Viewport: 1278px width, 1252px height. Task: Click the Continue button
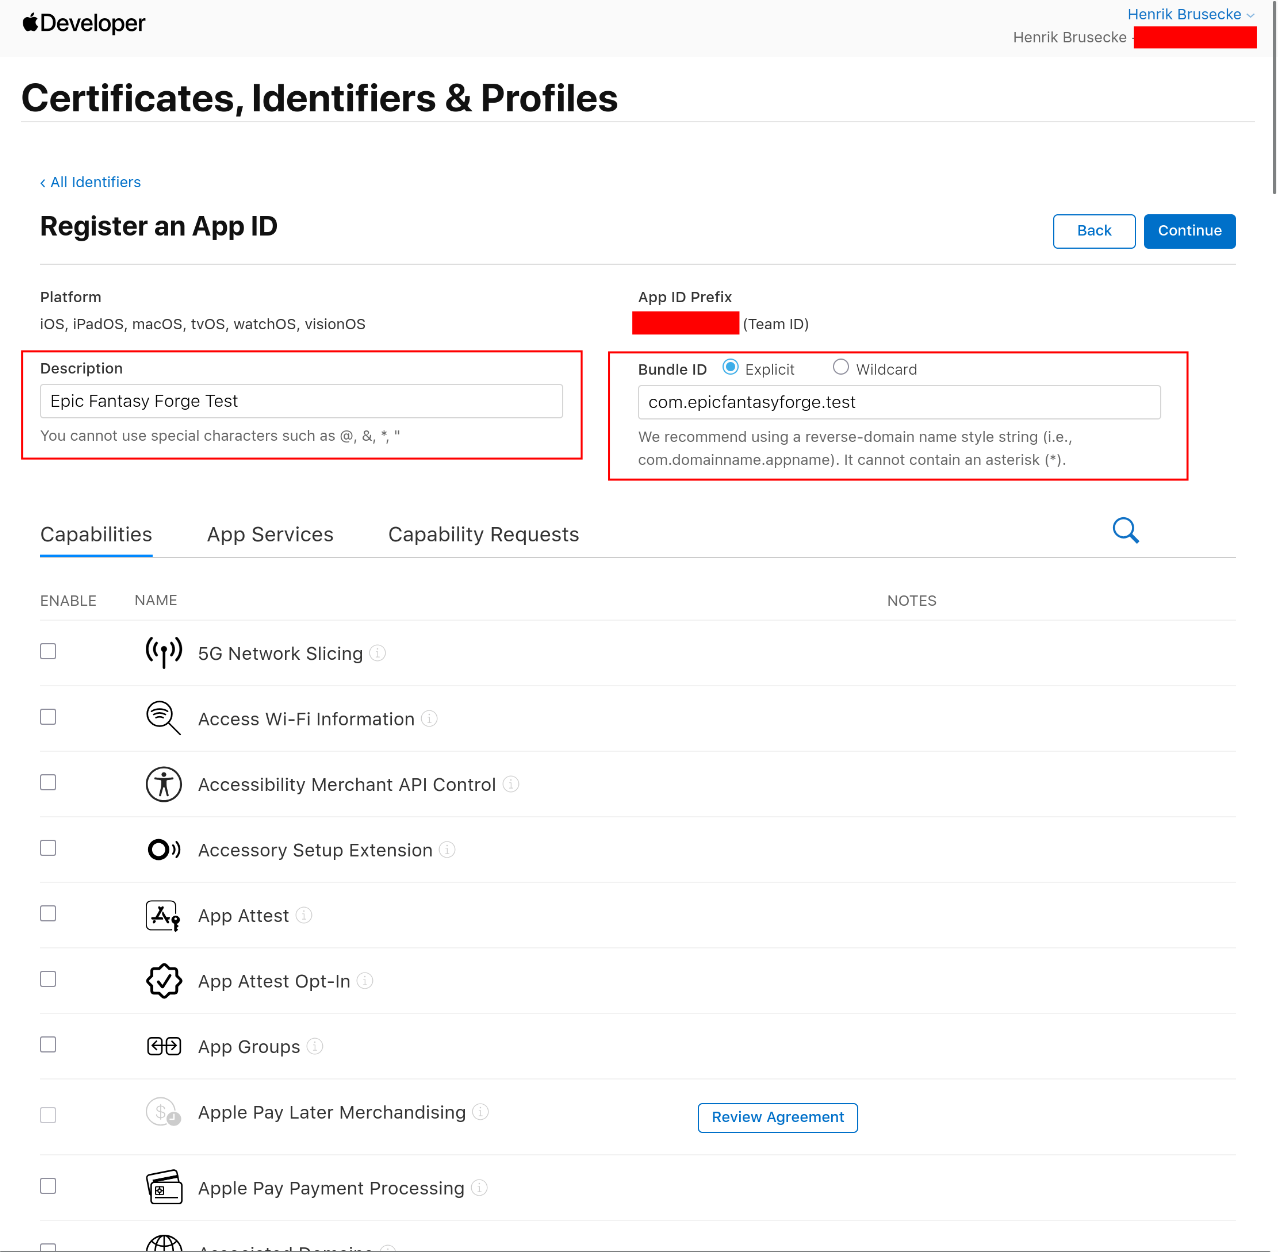pyautogui.click(x=1189, y=231)
